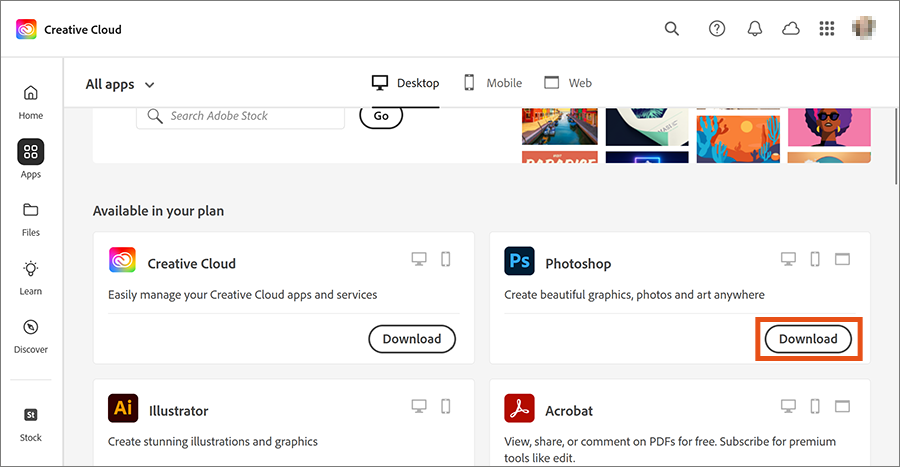Open Stock in the sidebar

pos(31,423)
